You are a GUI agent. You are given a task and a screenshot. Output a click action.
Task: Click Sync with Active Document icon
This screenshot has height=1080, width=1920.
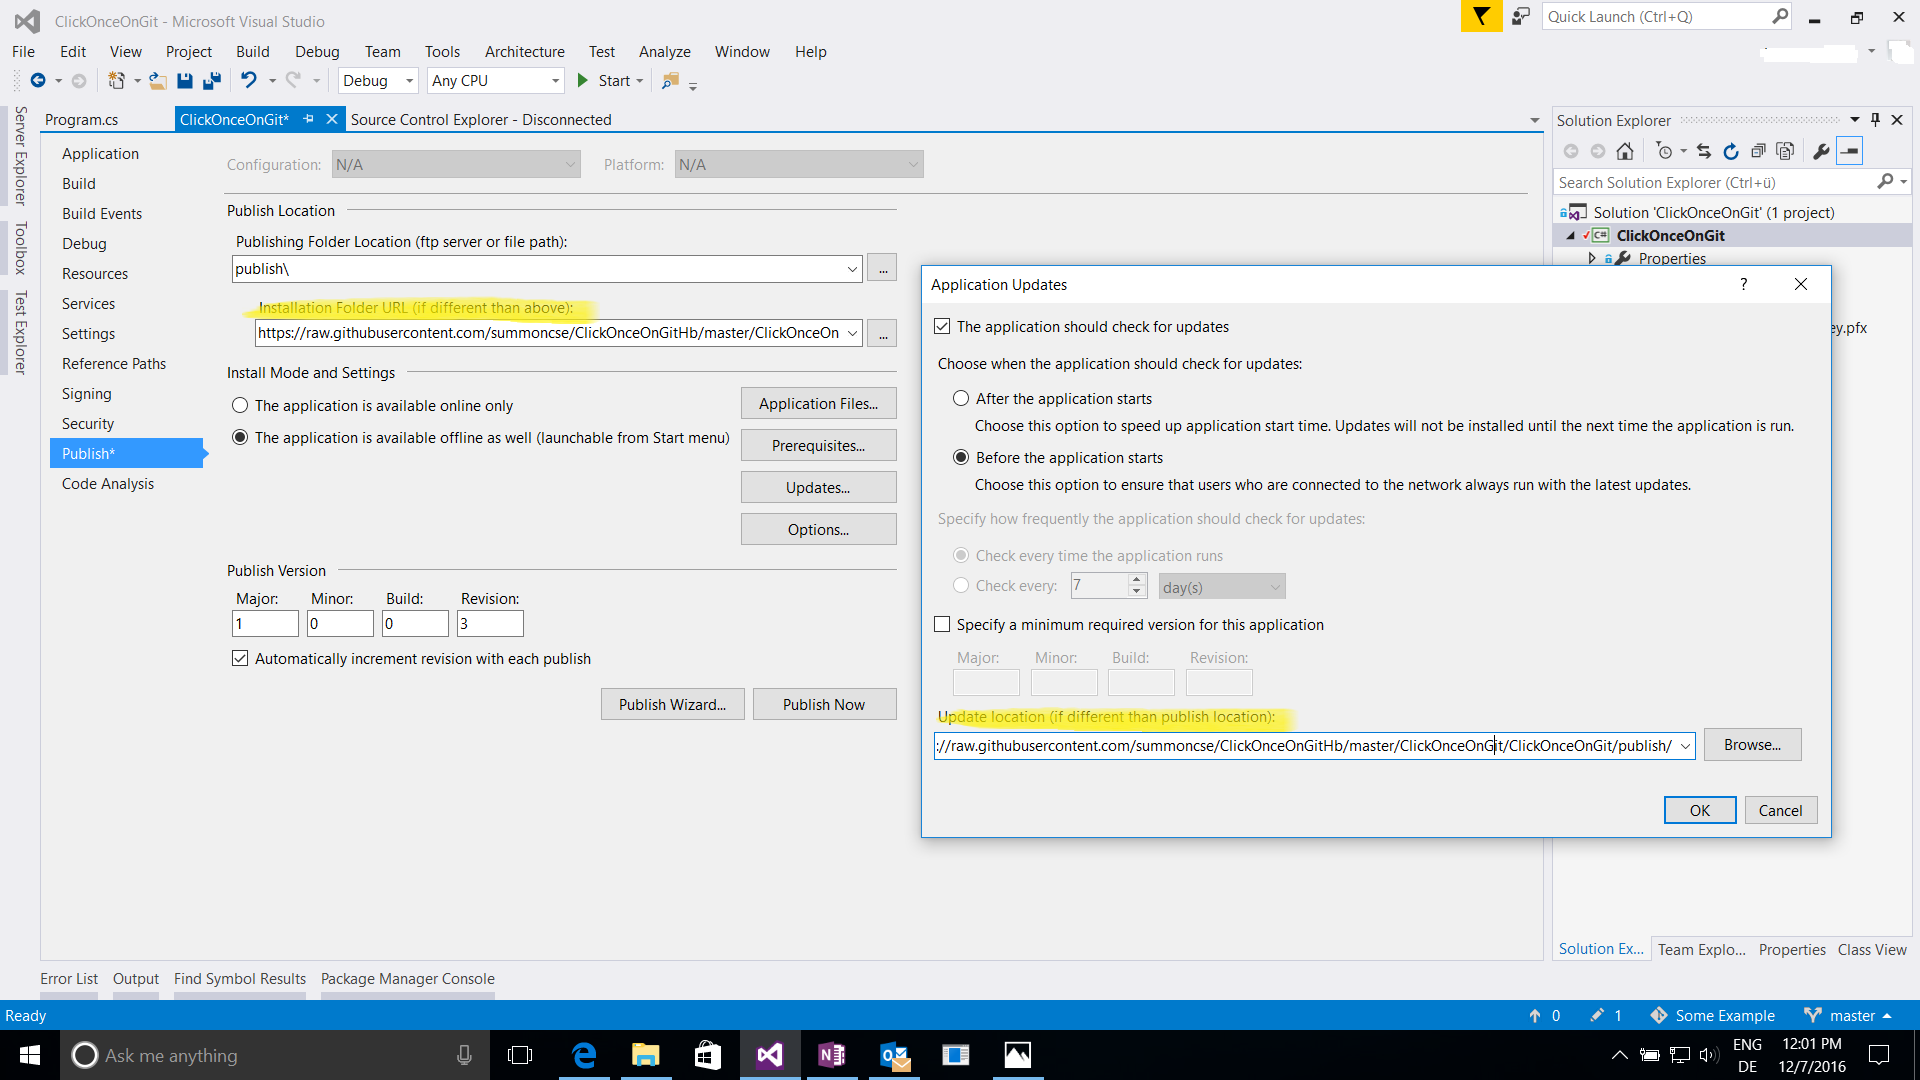[x=1704, y=151]
